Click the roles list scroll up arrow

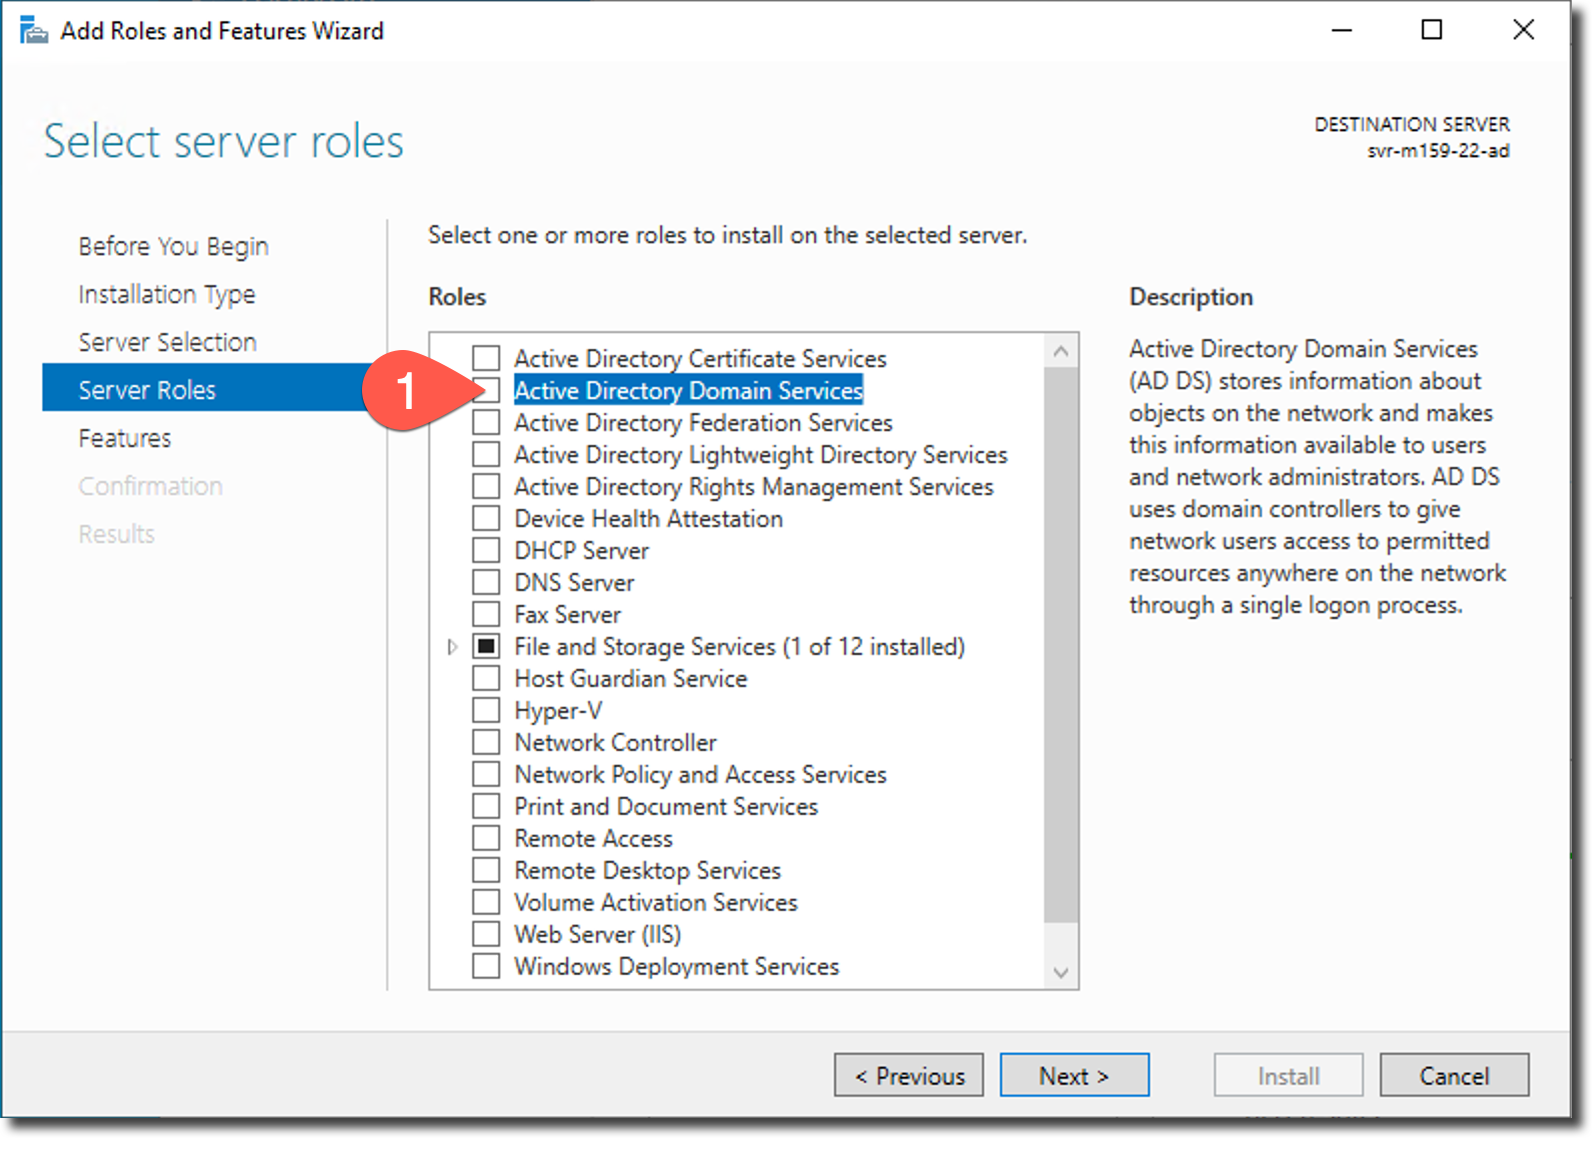[x=1061, y=351]
